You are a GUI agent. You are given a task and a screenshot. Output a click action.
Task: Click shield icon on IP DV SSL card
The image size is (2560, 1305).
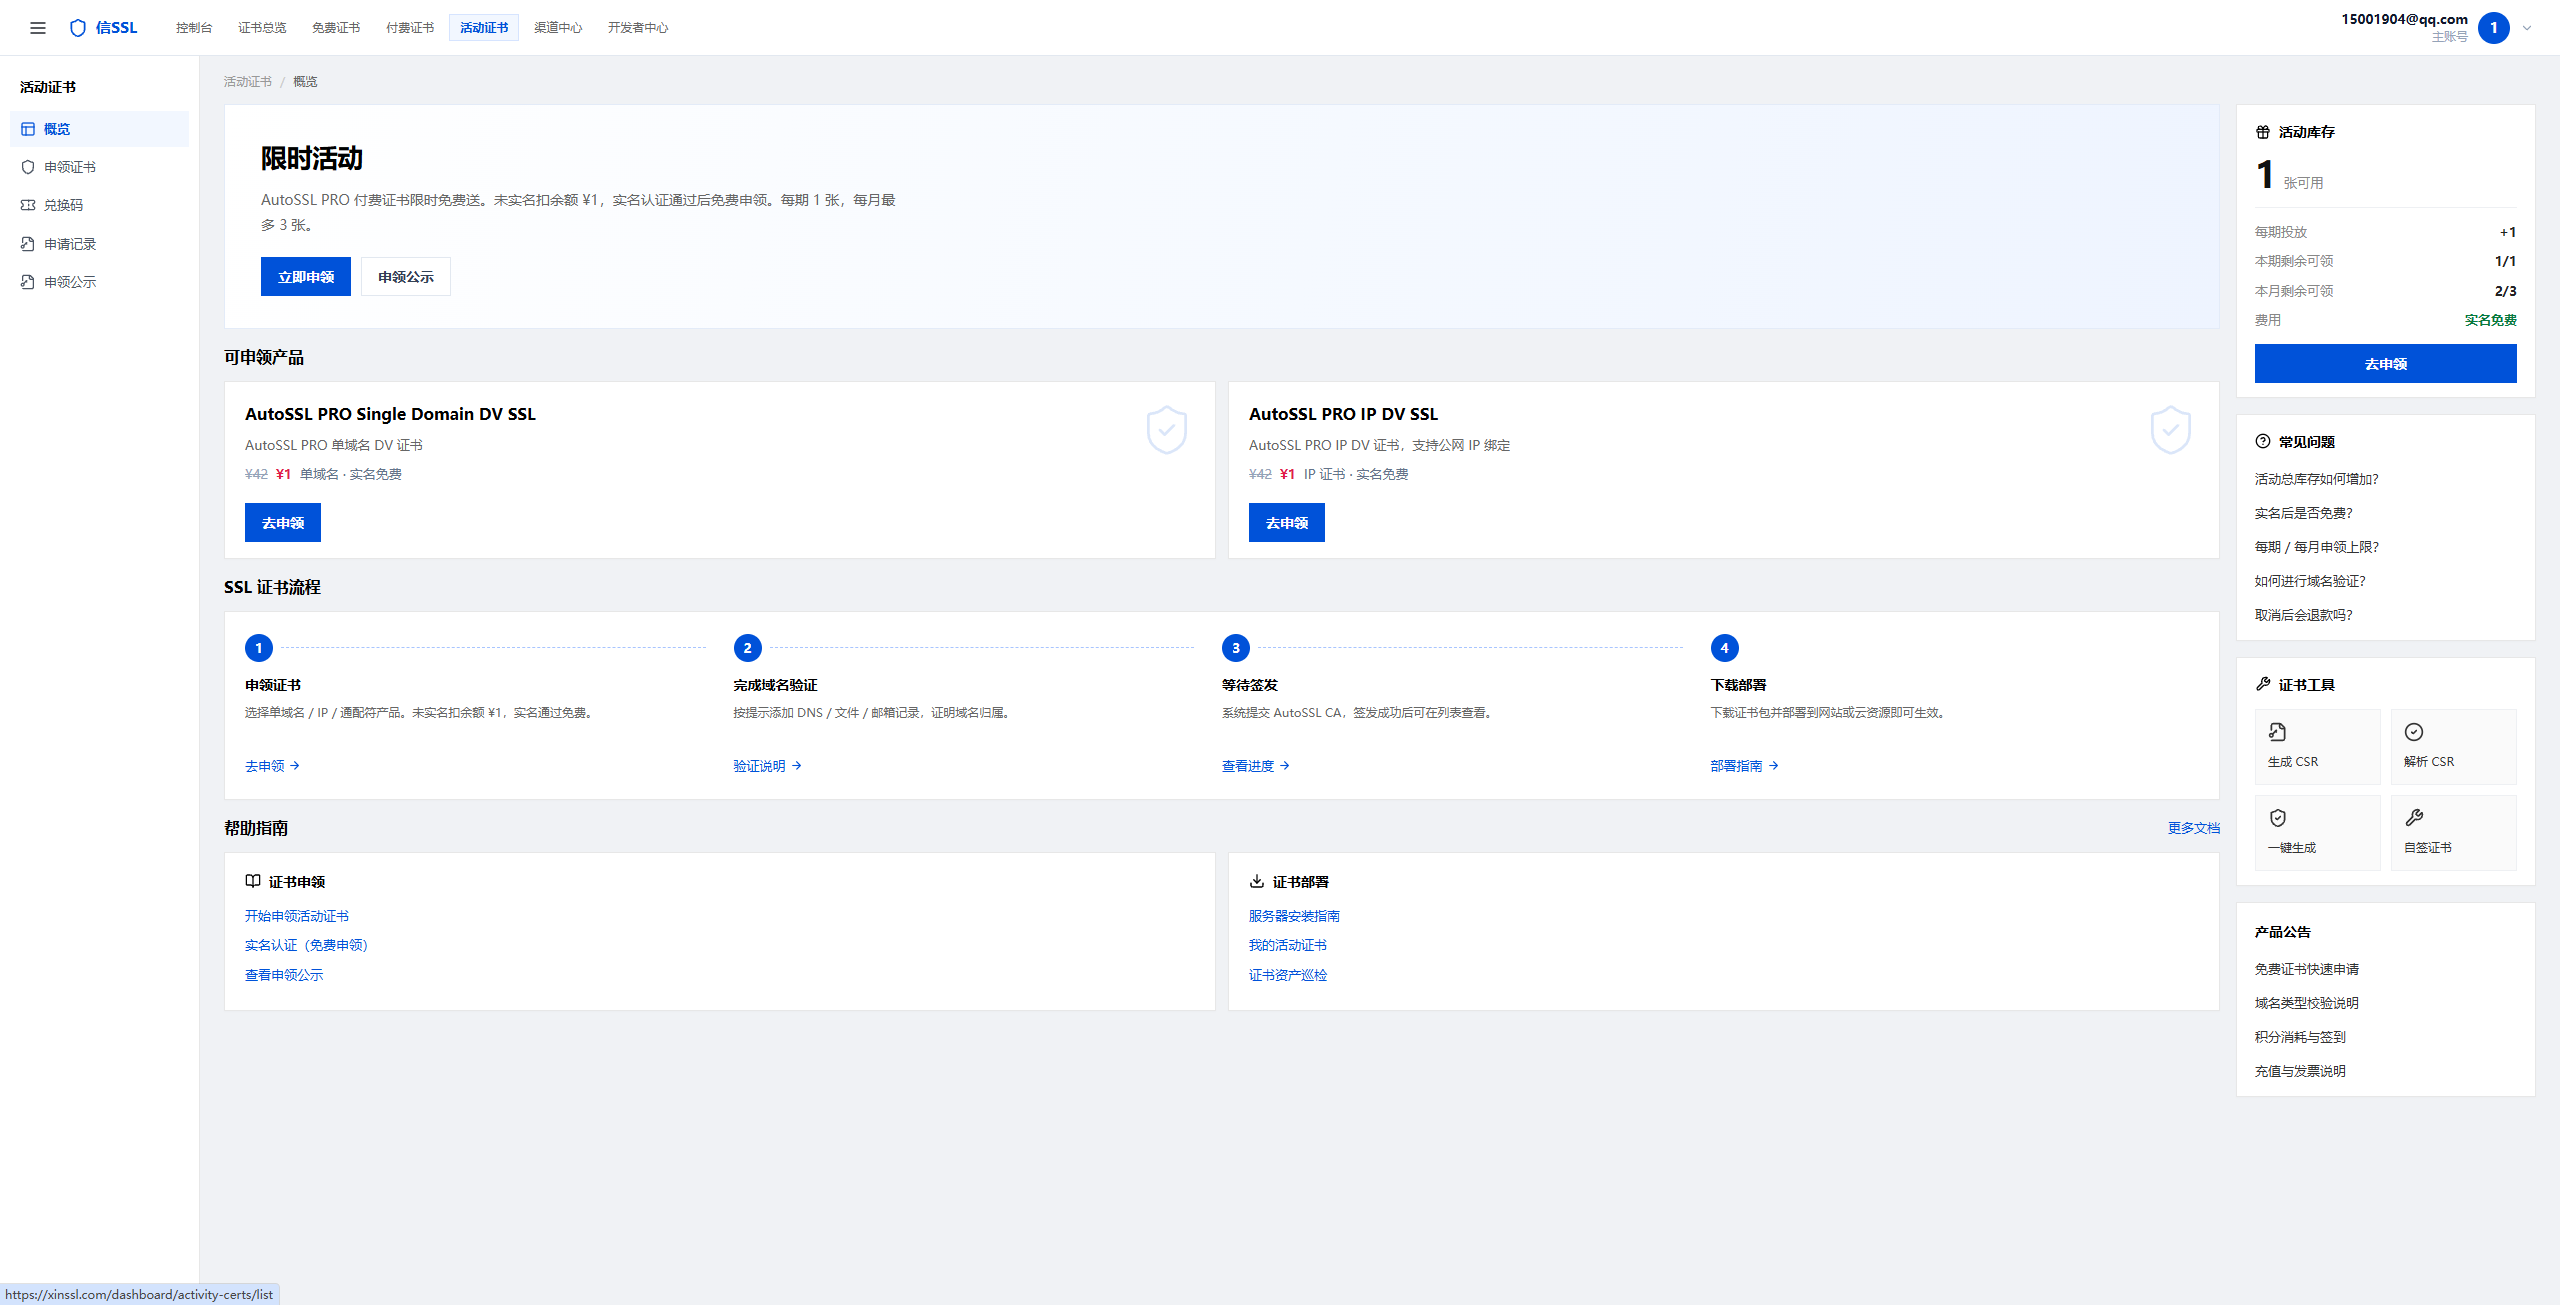[x=2171, y=430]
